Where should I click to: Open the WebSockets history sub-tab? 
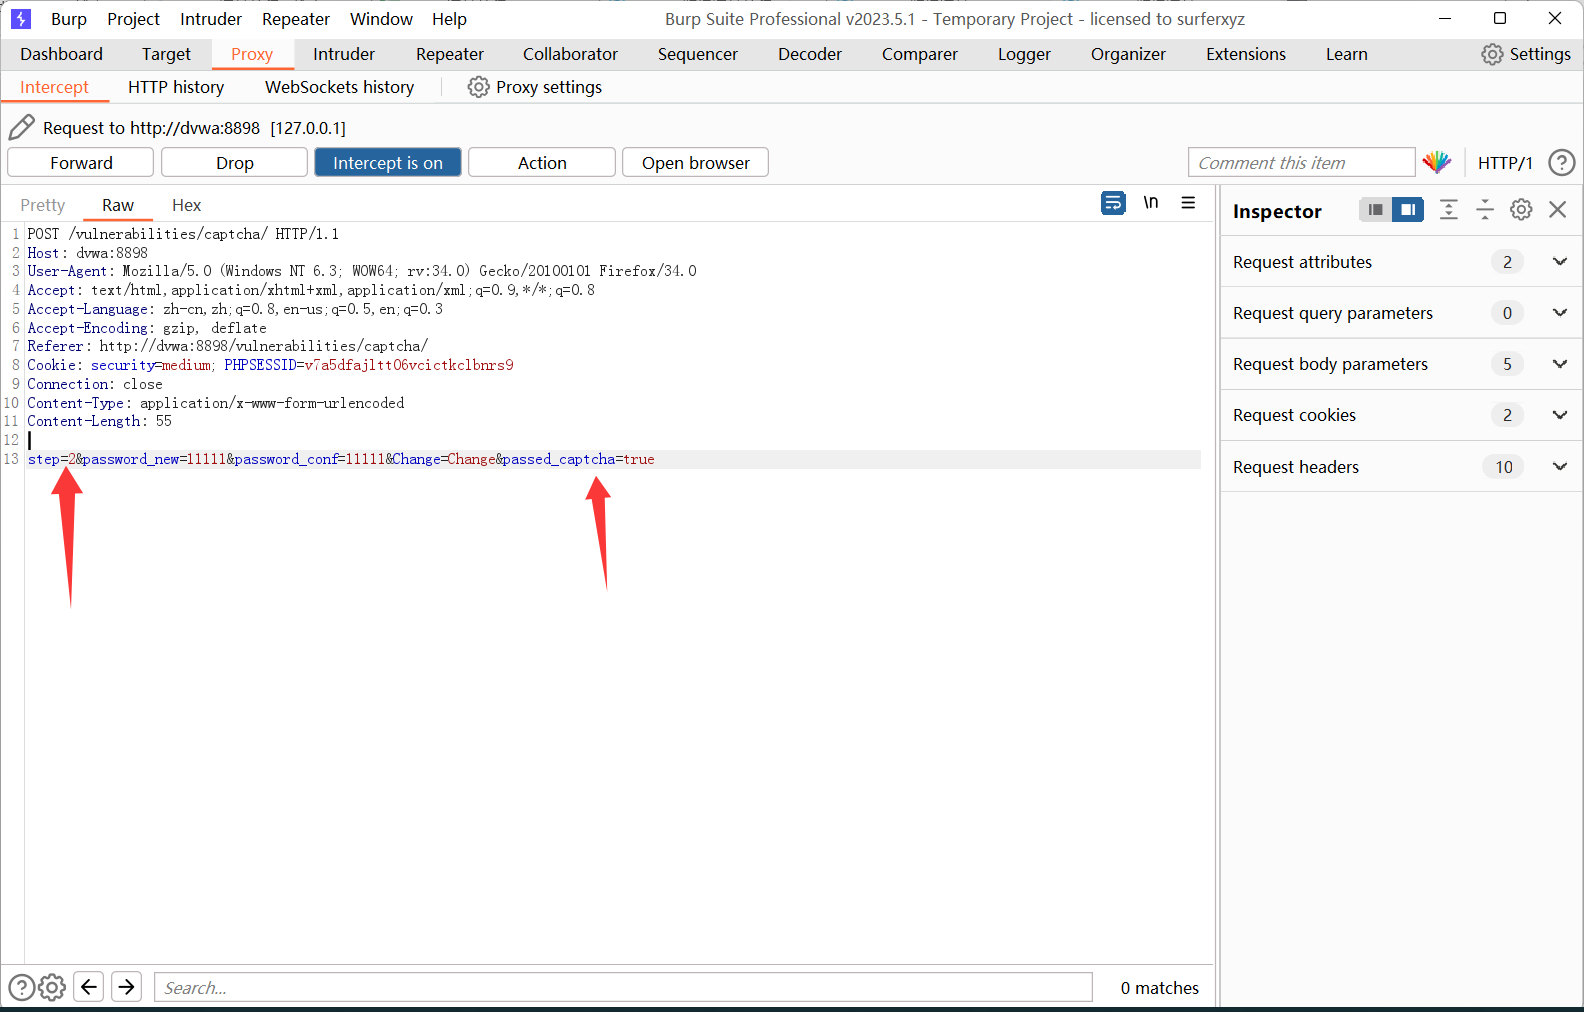click(x=340, y=87)
